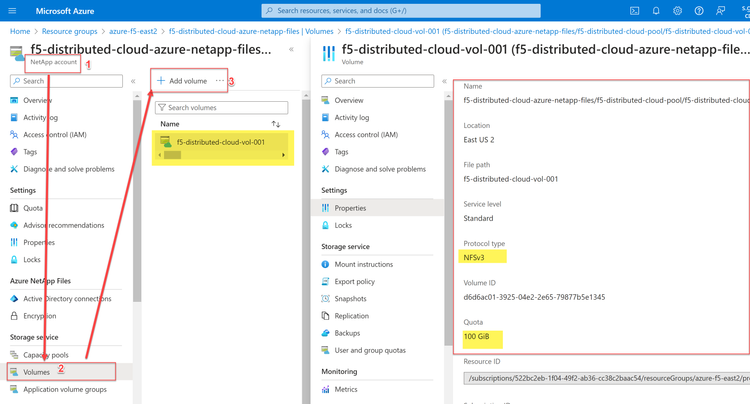750x404 pixels.
Task: Select Properties in the volume Settings menu
Action: (x=350, y=208)
